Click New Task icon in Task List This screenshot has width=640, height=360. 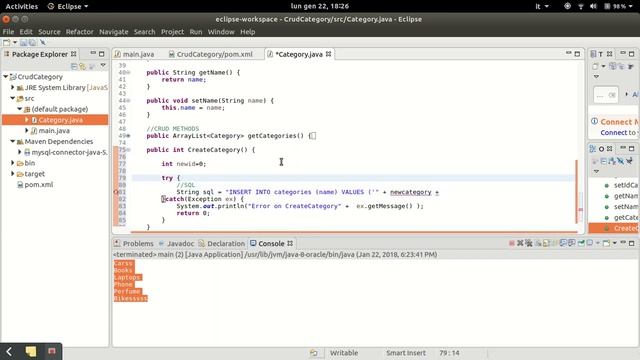click(x=596, y=67)
